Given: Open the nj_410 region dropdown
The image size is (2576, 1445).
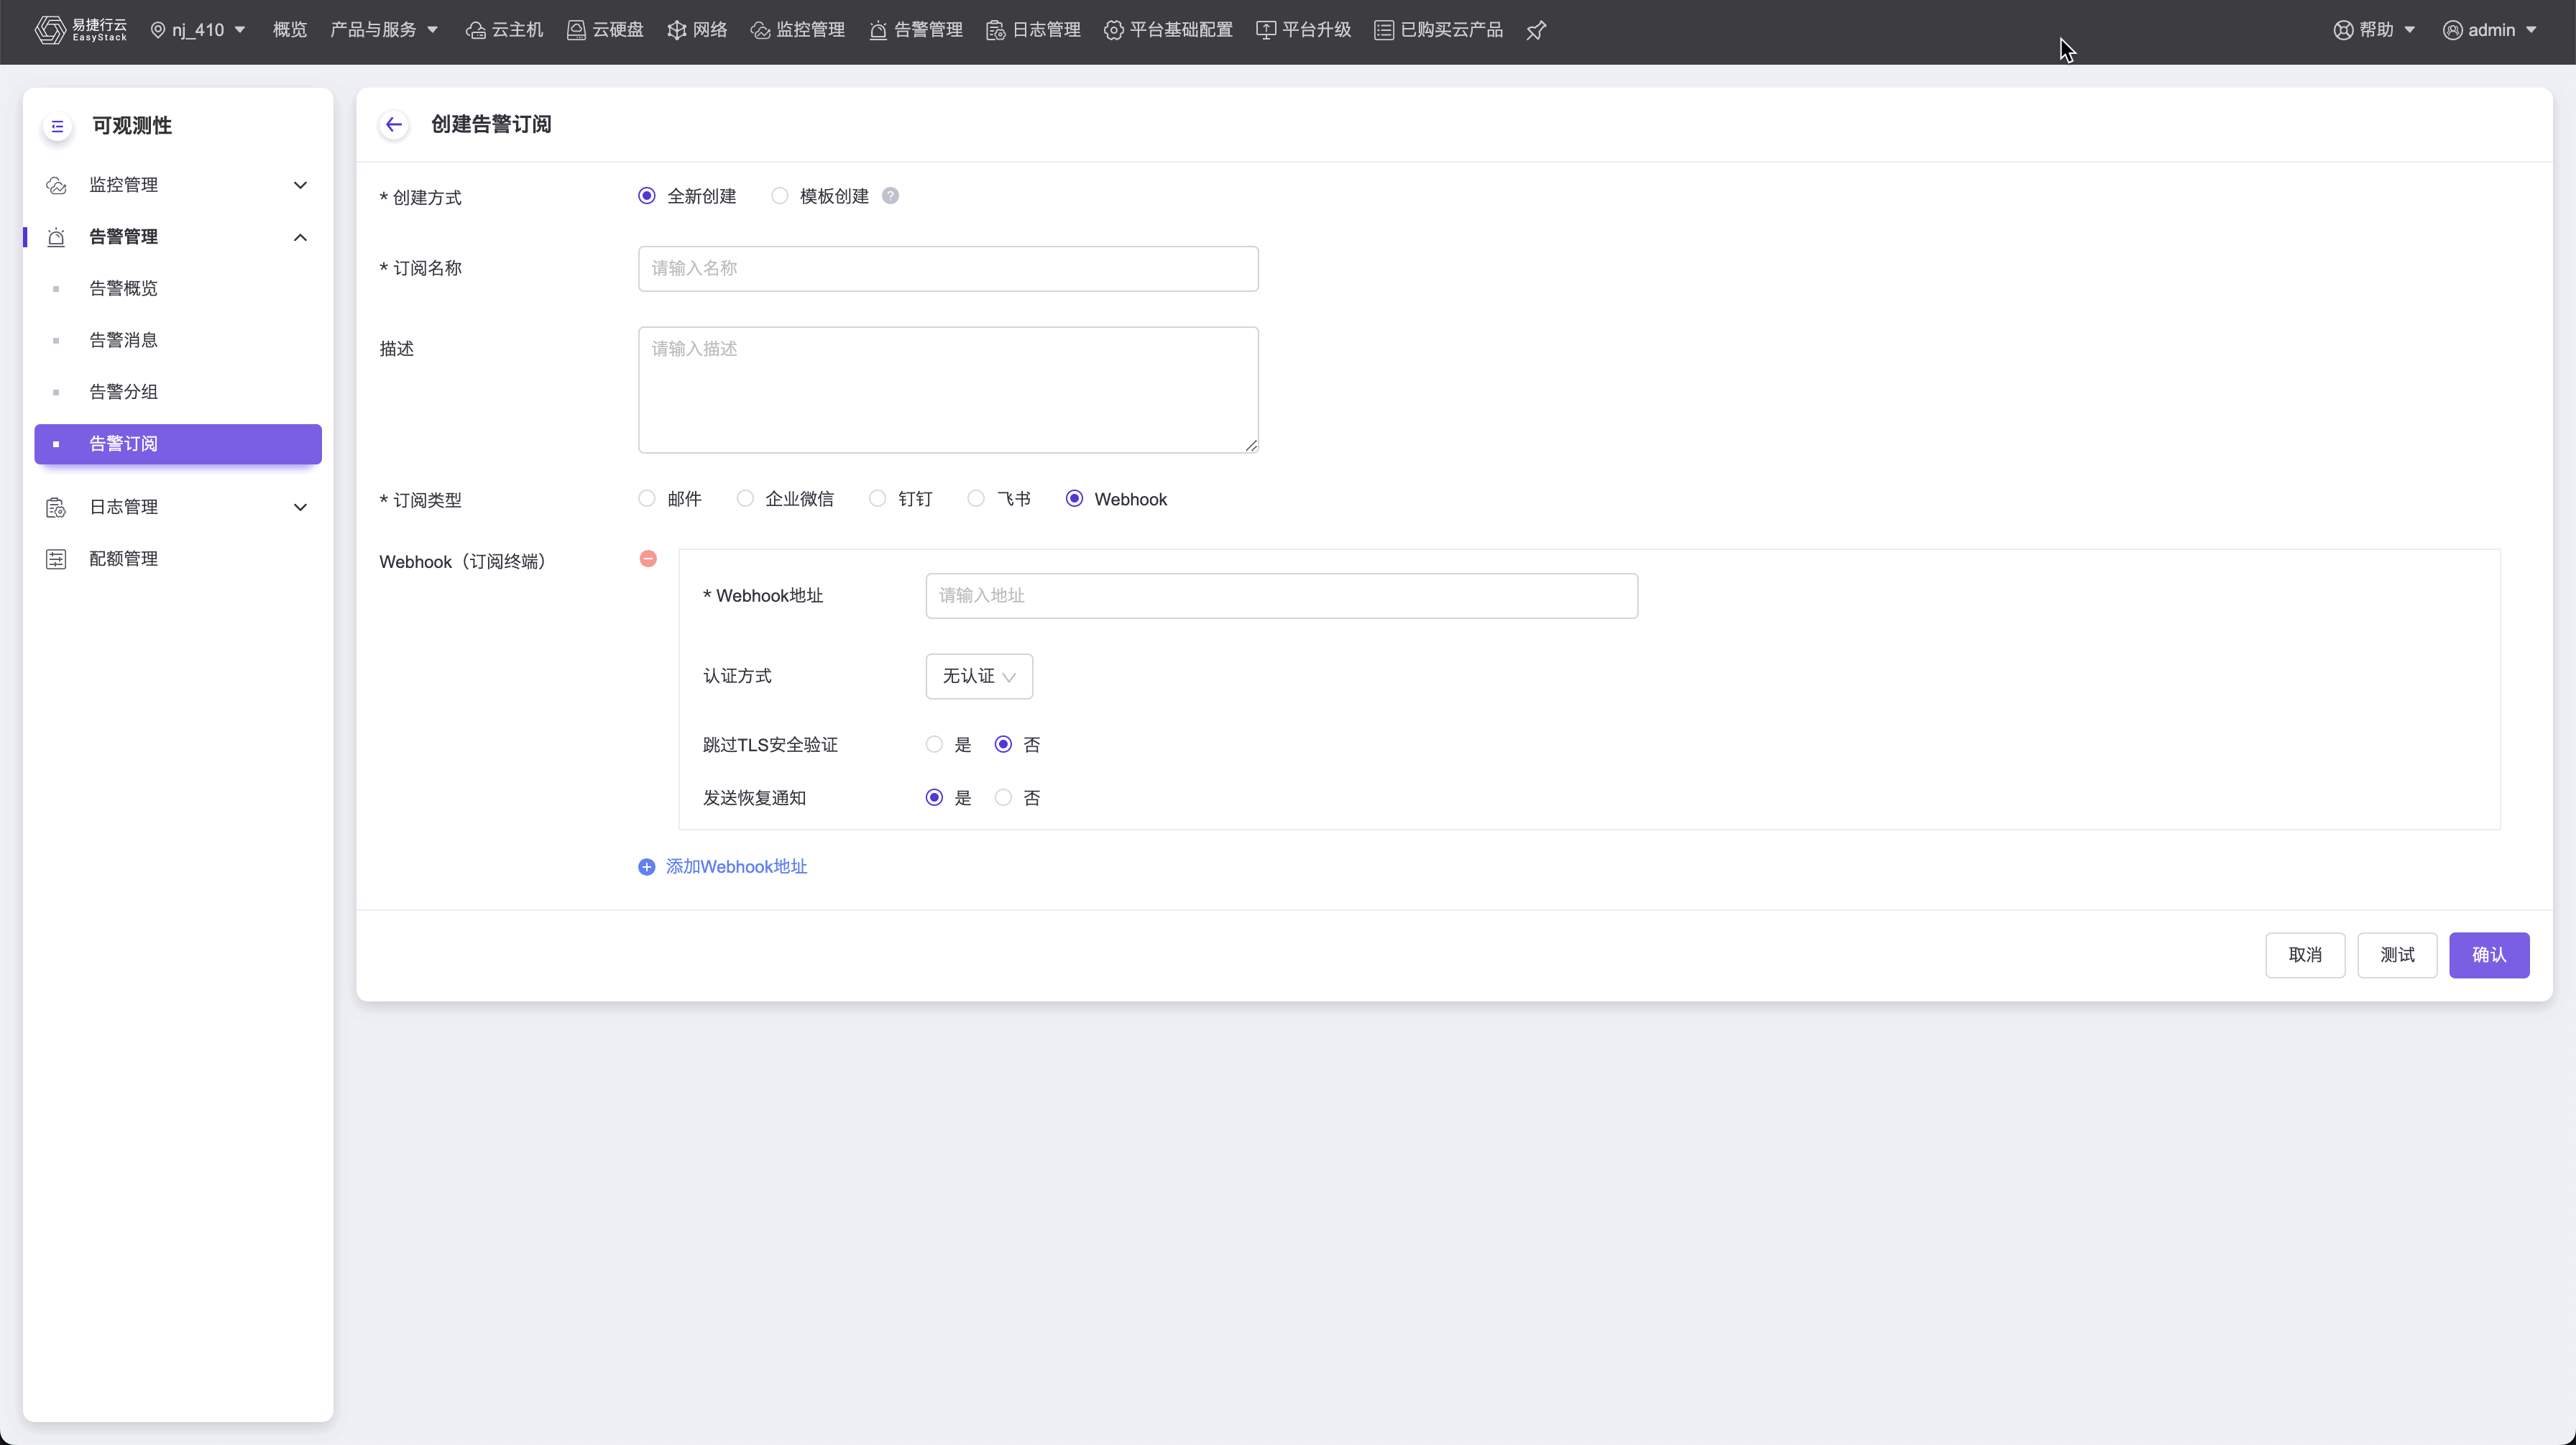Looking at the screenshot, I should click(198, 30).
